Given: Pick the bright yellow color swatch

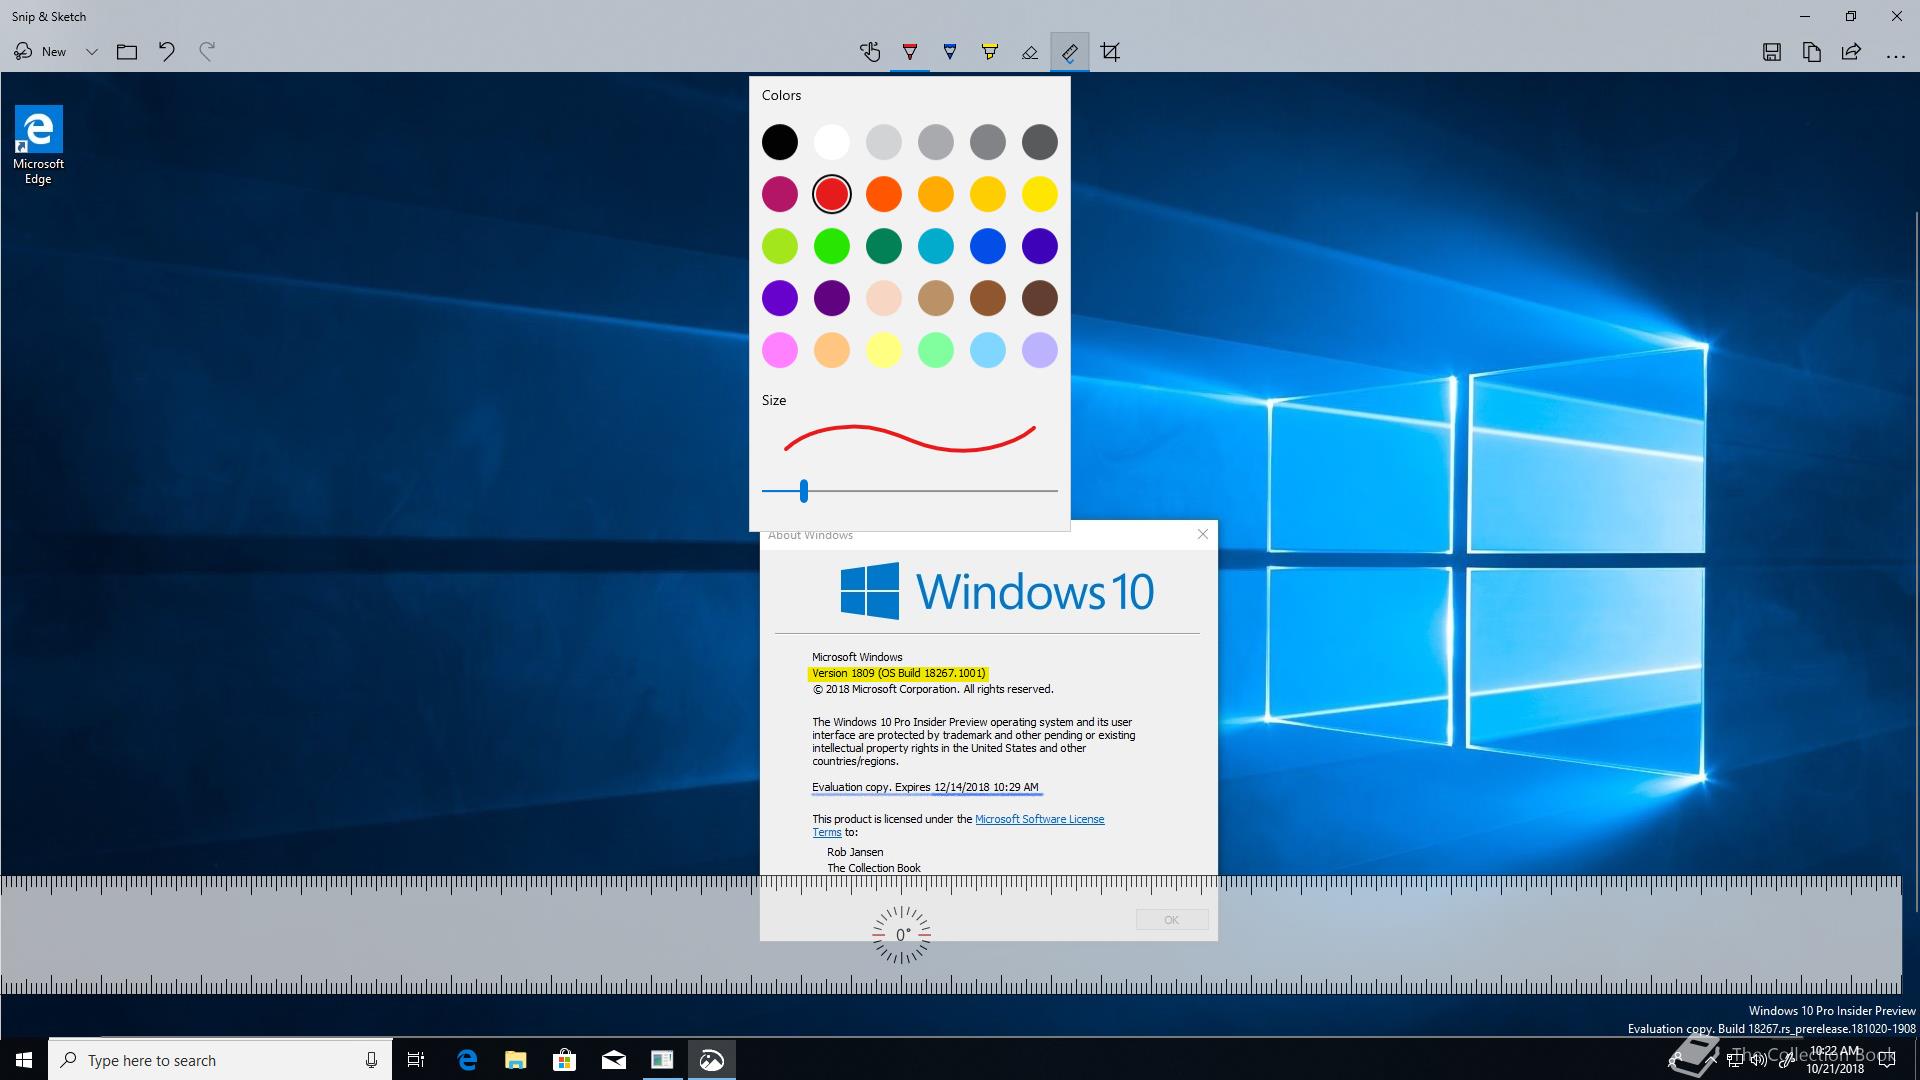Looking at the screenshot, I should 1040,194.
